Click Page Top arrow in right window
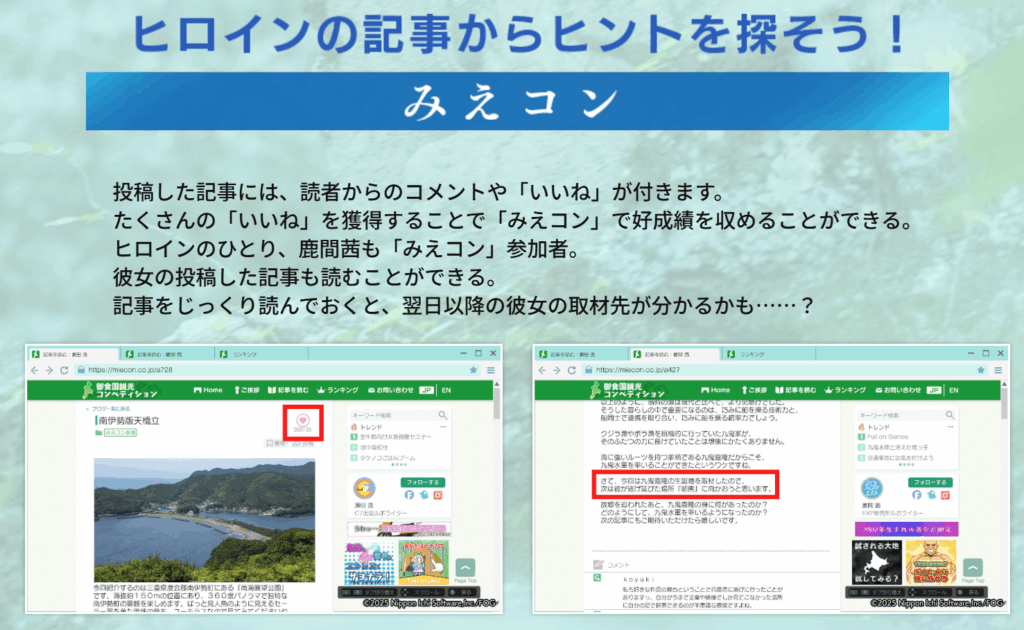The height and width of the screenshot is (630, 1024). [972, 568]
